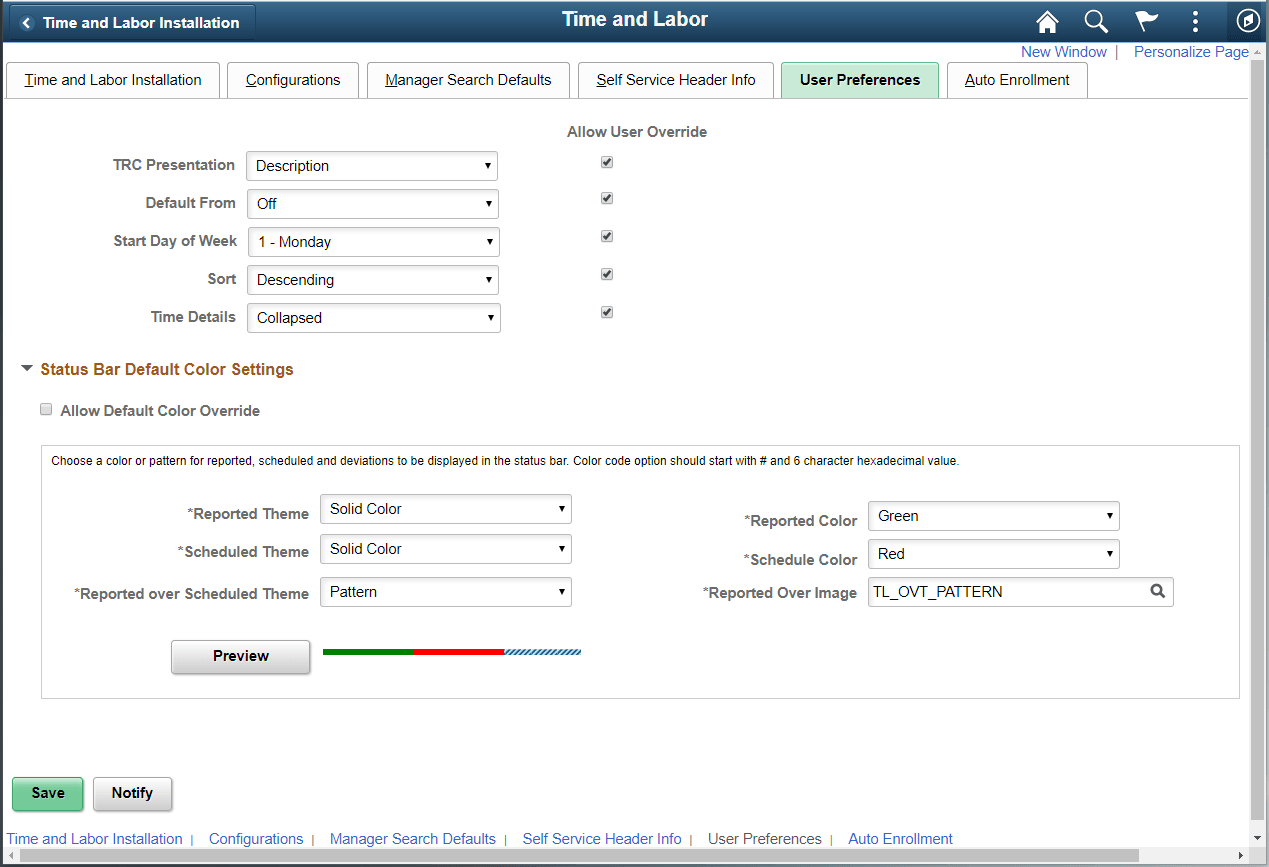Uncheck Allow User Override for Time Details
The width and height of the screenshot is (1269, 867).
[x=606, y=311]
